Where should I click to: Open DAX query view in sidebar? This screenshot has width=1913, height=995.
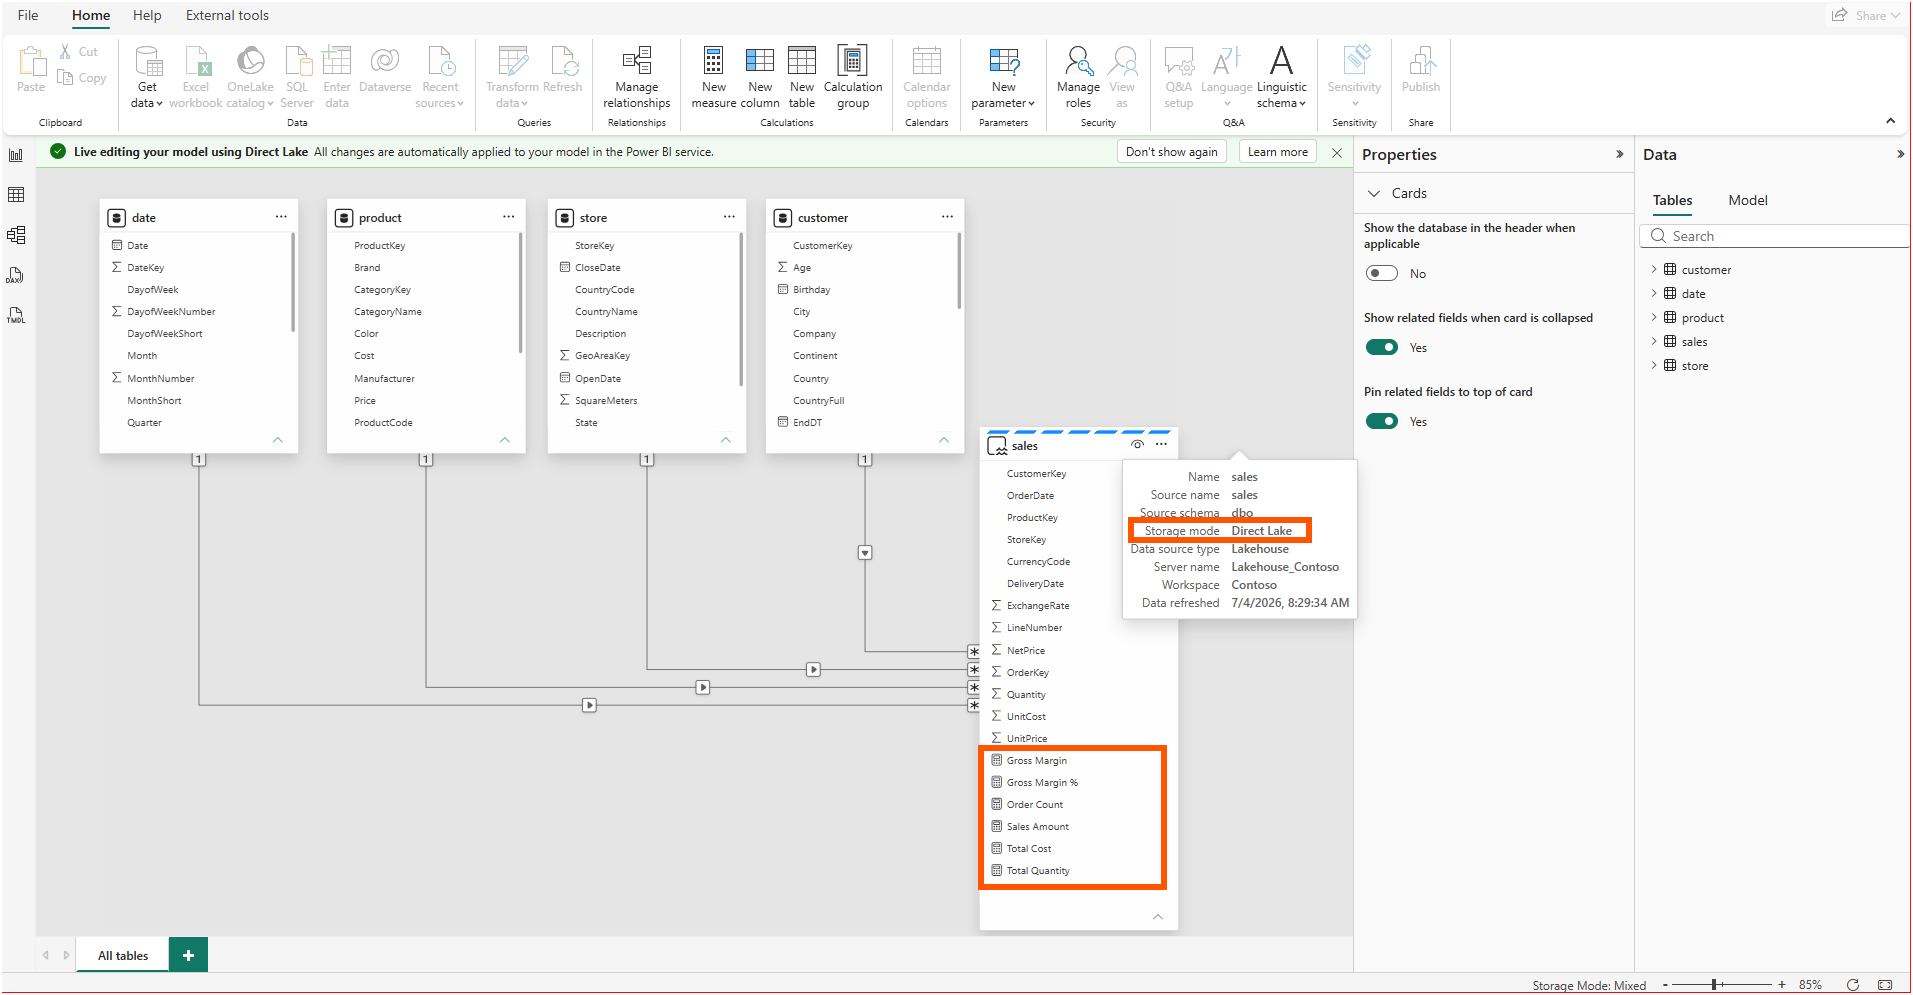(16, 275)
